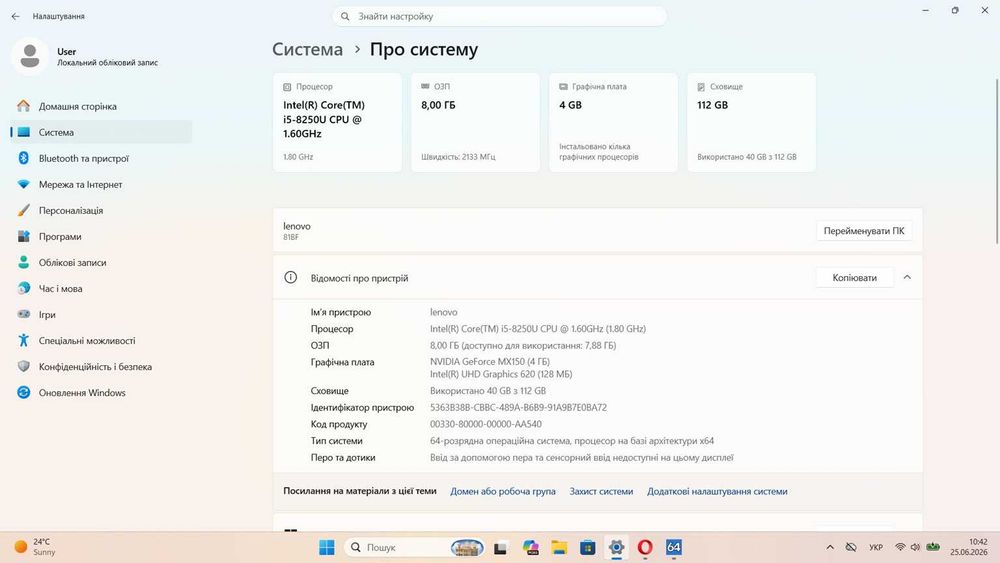Open File Explorer from the taskbar
Image resolution: width=1000 pixels, height=563 pixels.
coord(559,547)
